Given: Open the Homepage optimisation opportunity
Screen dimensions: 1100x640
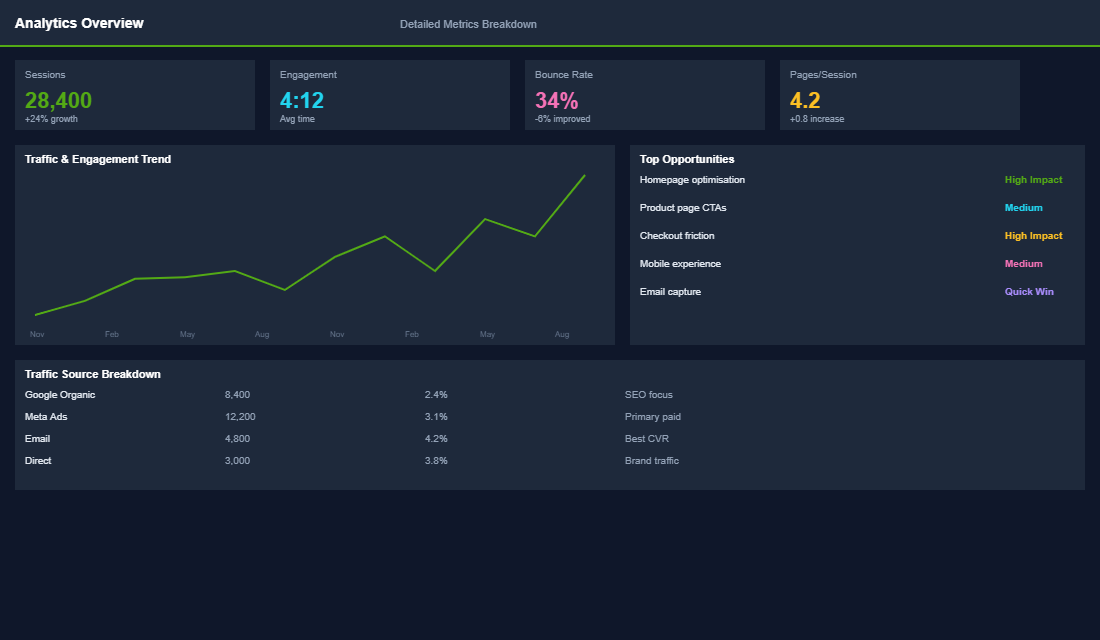Looking at the screenshot, I should tap(692, 179).
